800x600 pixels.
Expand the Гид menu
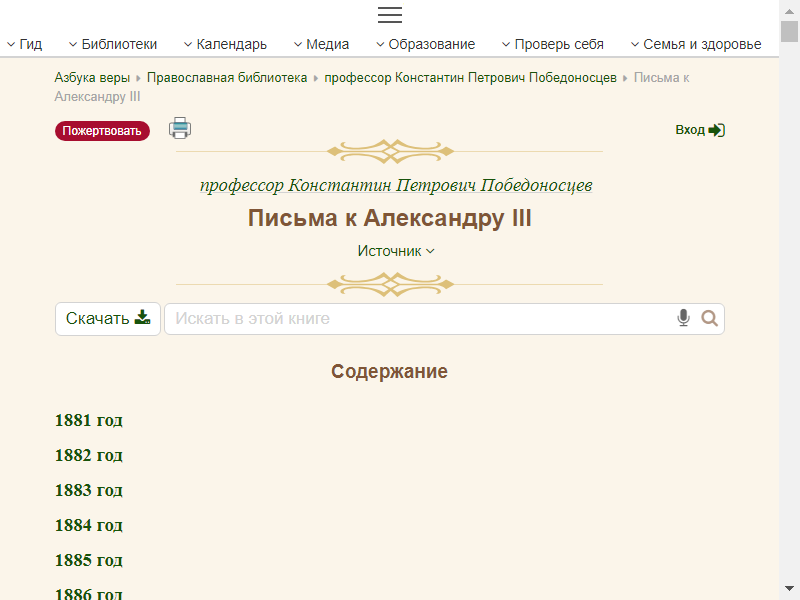point(24,44)
